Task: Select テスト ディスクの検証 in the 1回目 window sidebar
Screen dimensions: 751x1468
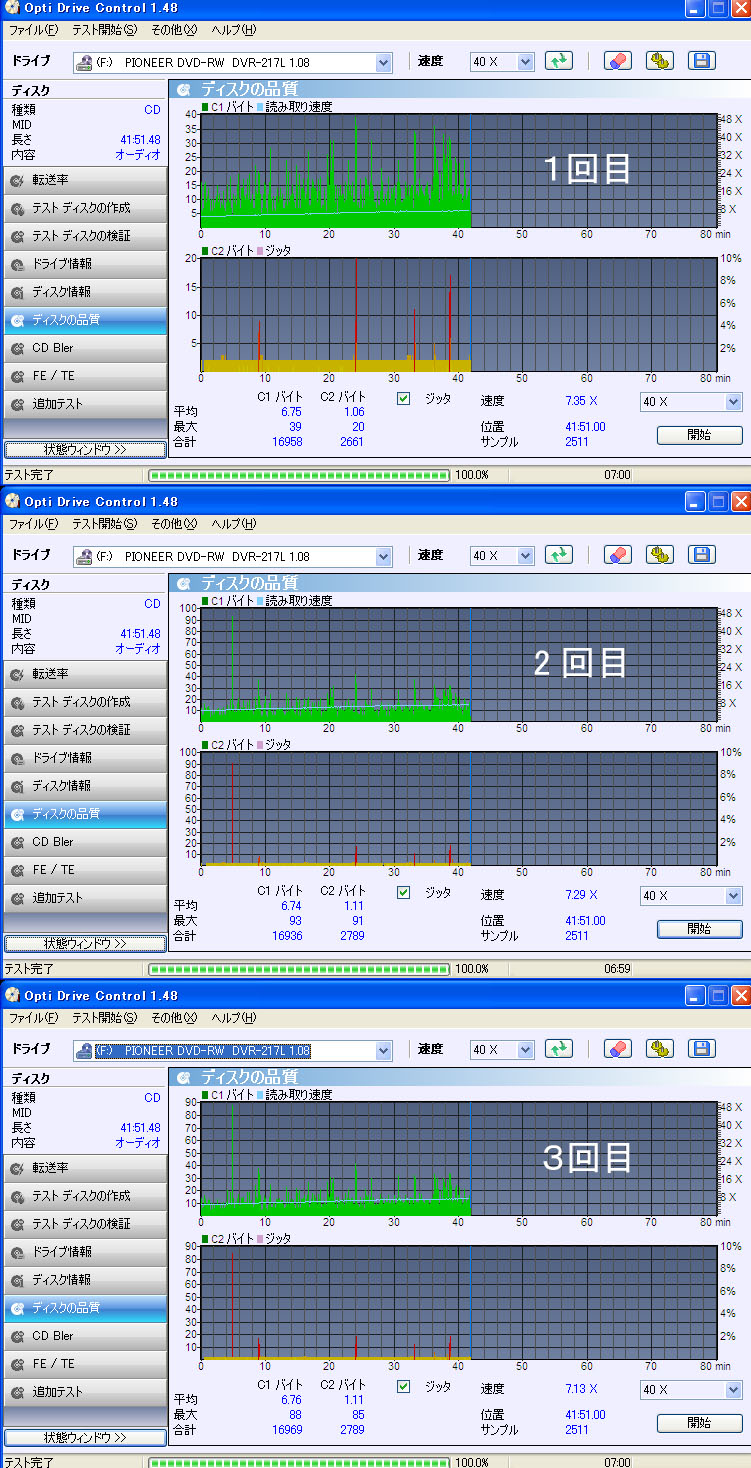Action: click(x=85, y=236)
